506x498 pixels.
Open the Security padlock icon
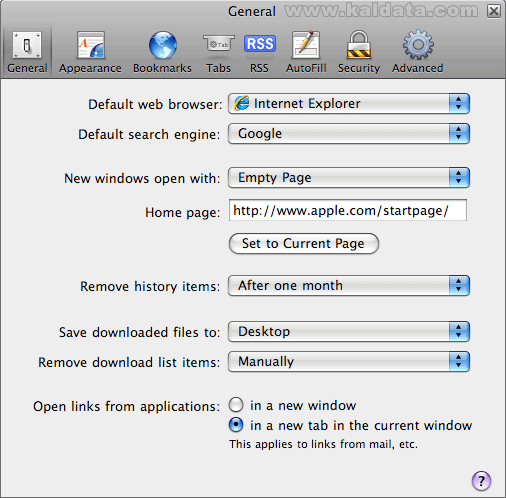tap(359, 45)
